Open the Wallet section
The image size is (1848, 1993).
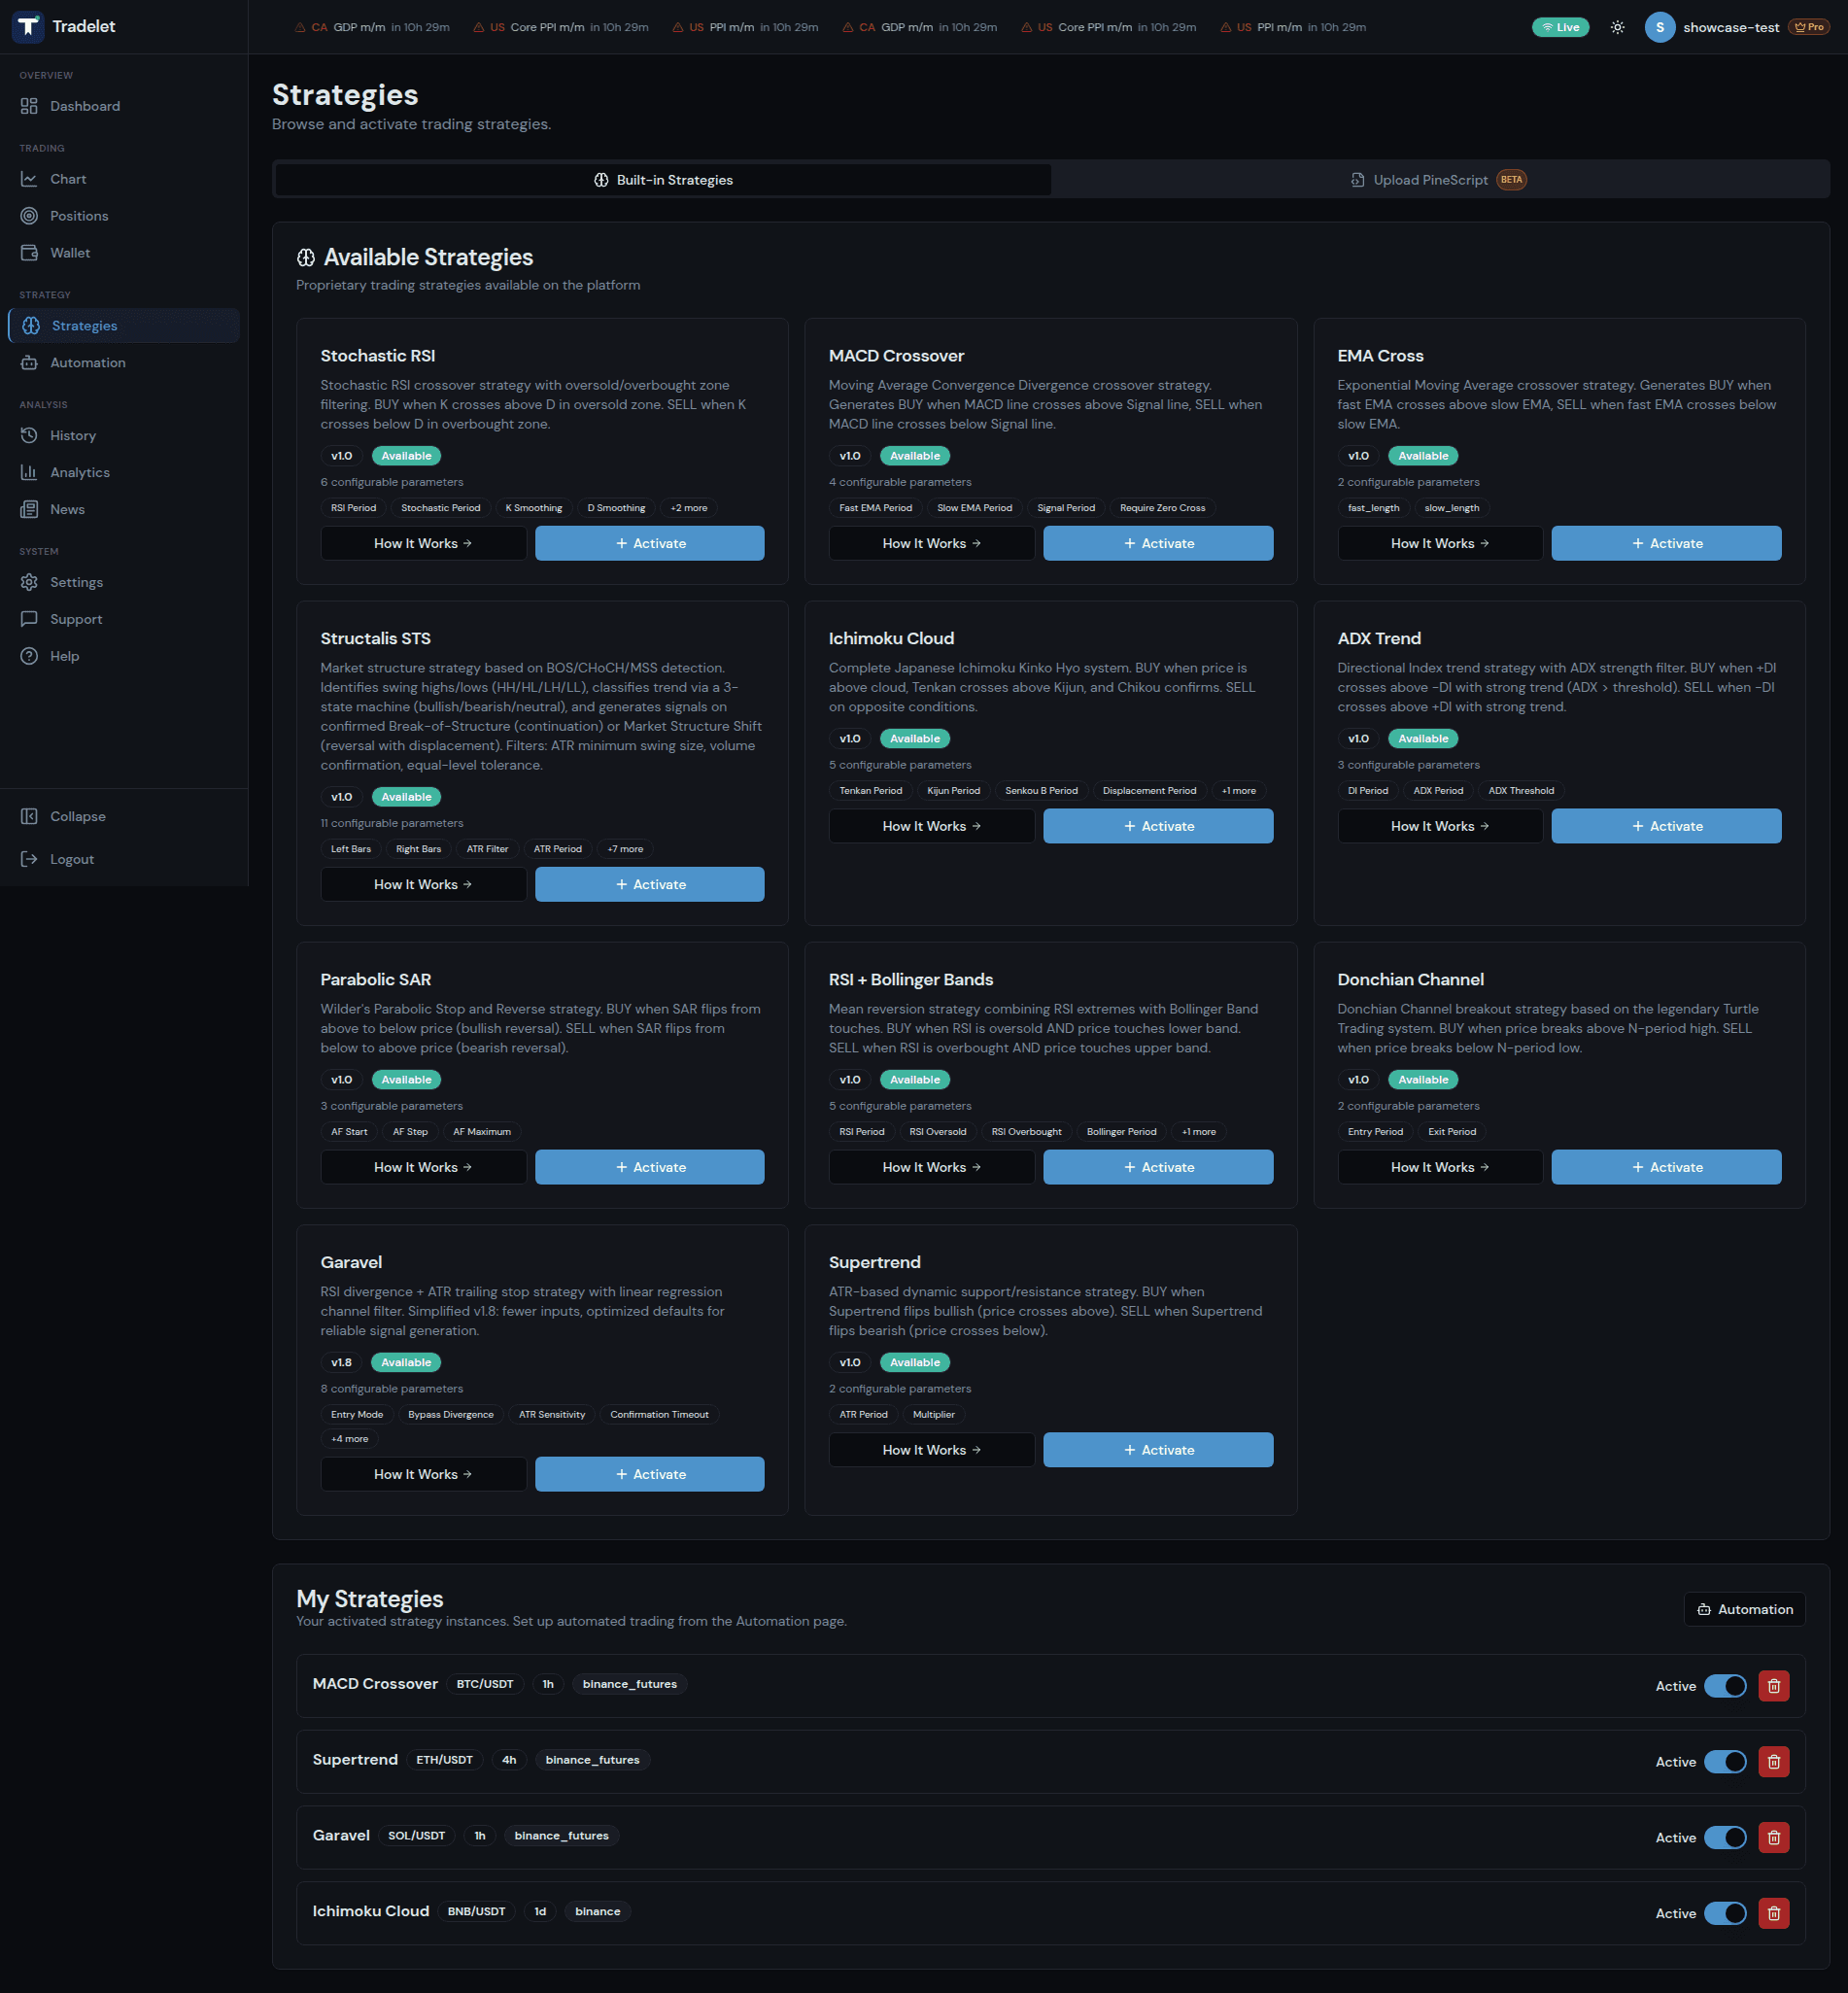point(70,252)
